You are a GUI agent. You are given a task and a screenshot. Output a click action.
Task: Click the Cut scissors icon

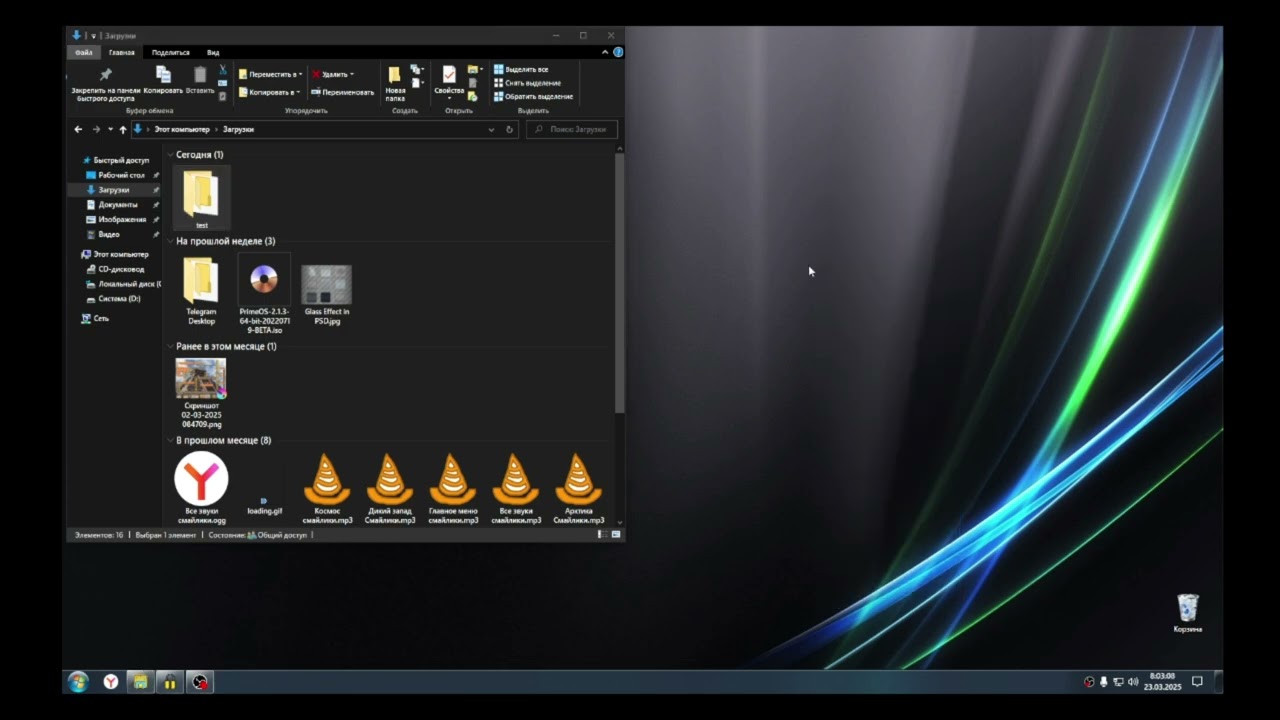pos(222,70)
